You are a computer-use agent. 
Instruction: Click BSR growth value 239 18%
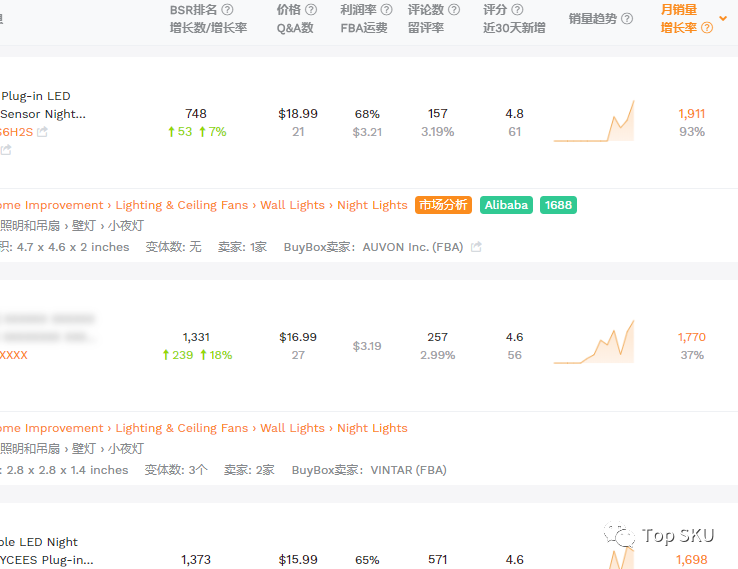click(x=197, y=355)
